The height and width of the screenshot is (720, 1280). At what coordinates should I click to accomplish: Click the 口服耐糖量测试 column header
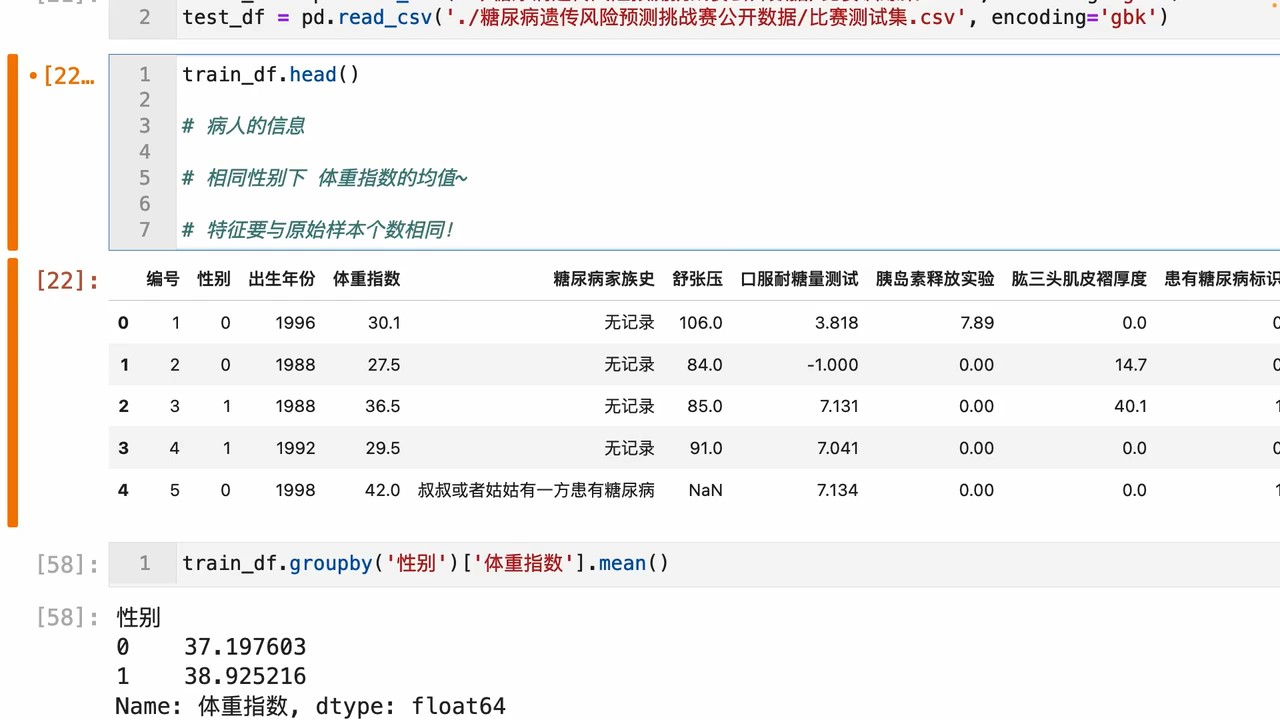click(x=800, y=279)
